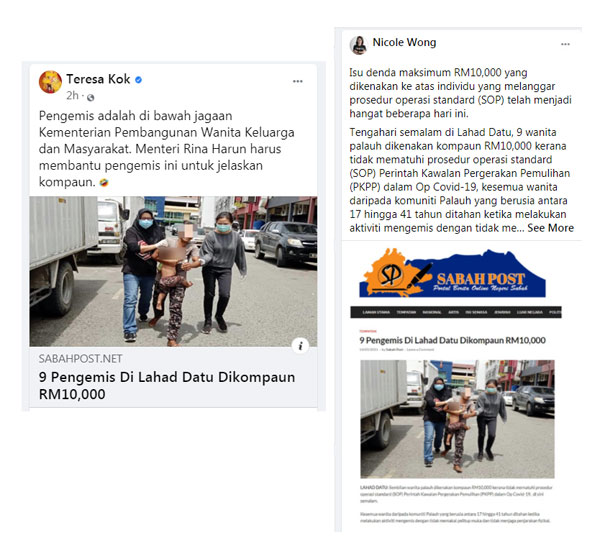Open the 2h timestamp on Teresa Kok's post
Screen dimensions: 600x543
pos(72,95)
